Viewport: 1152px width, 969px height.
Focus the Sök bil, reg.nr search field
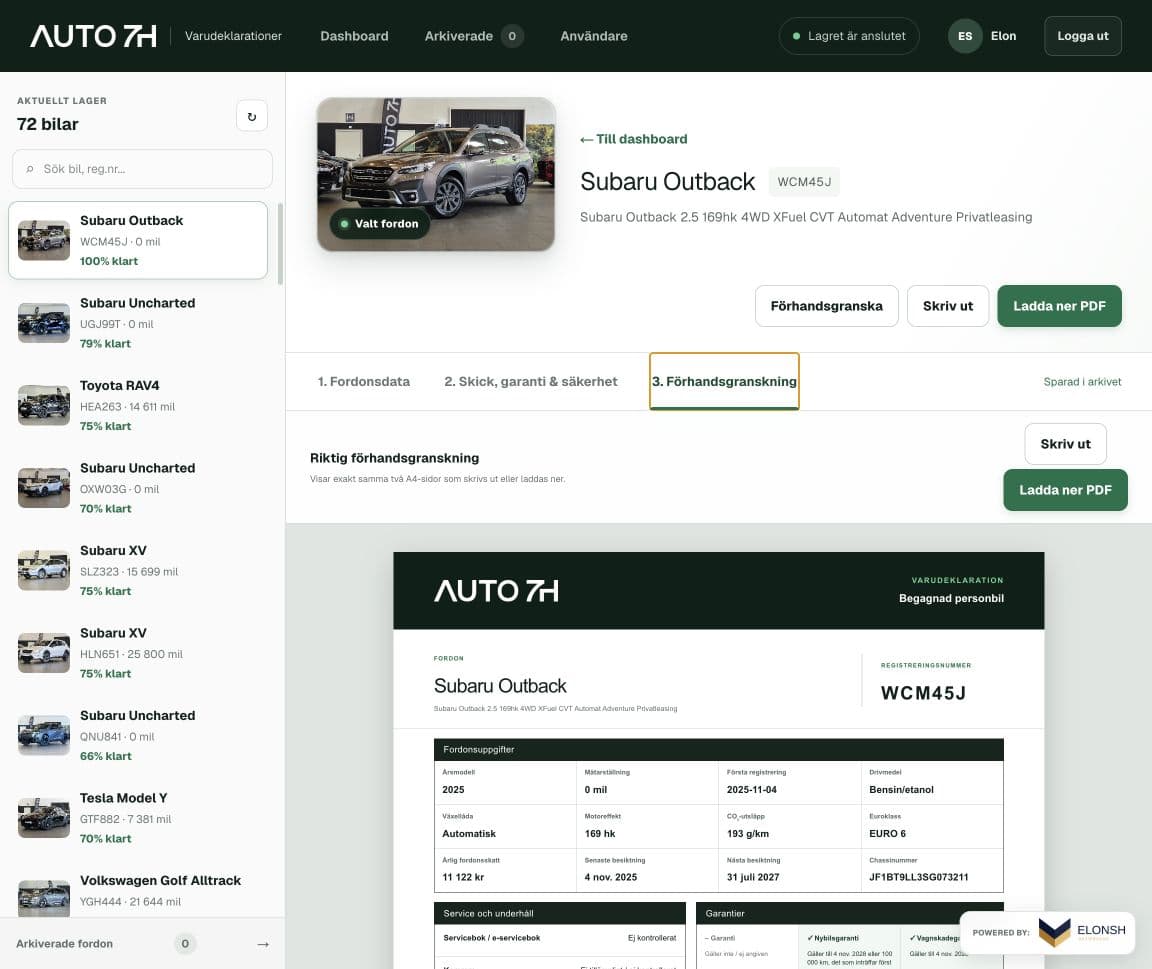[x=143, y=169]
